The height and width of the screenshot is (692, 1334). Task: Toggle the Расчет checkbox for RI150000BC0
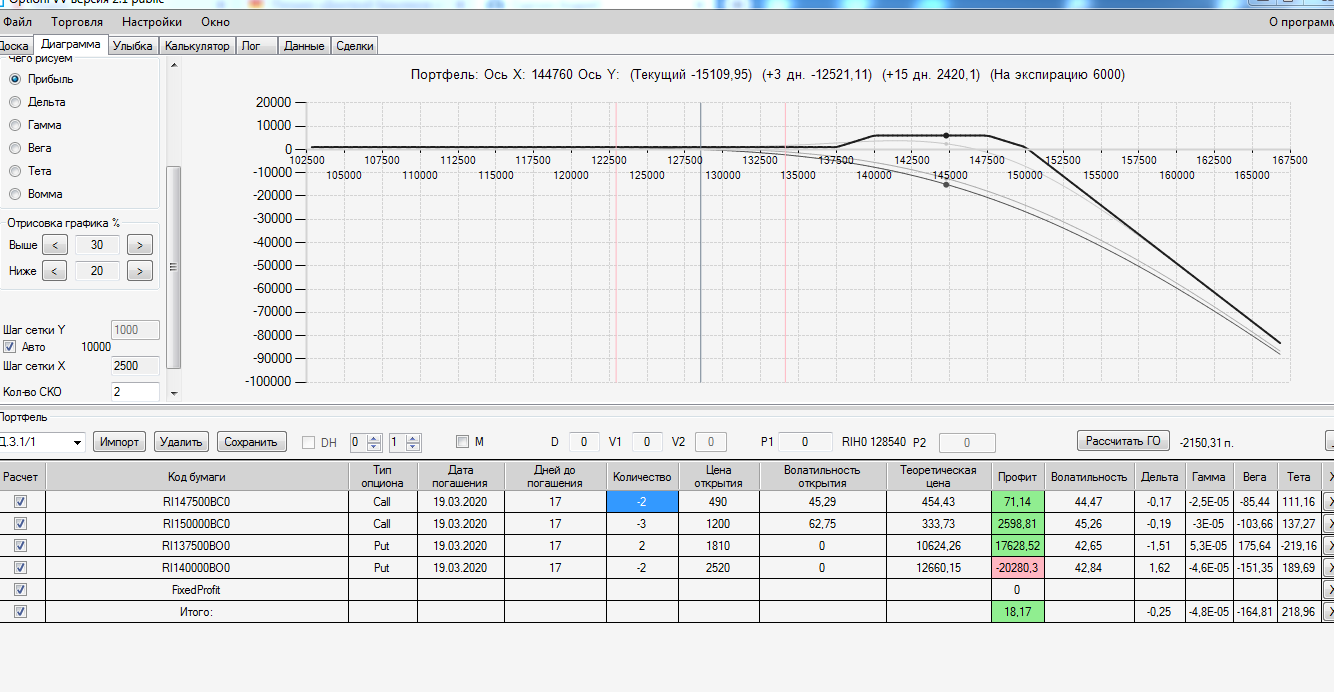pos(21,524)
